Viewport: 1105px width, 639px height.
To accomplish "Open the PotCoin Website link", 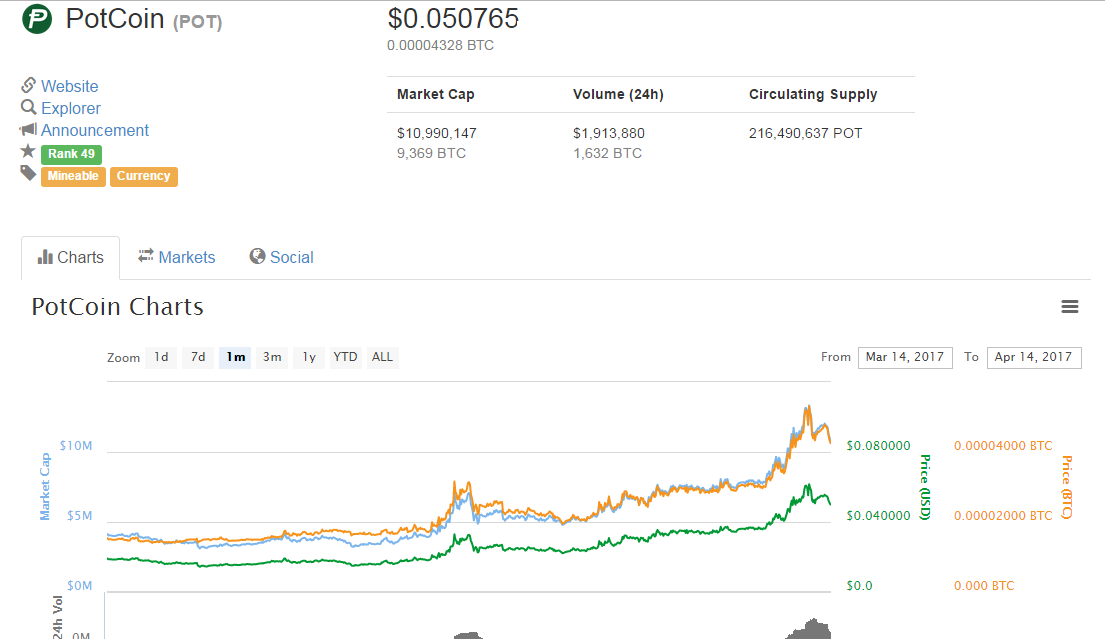I will pos(70,86).
